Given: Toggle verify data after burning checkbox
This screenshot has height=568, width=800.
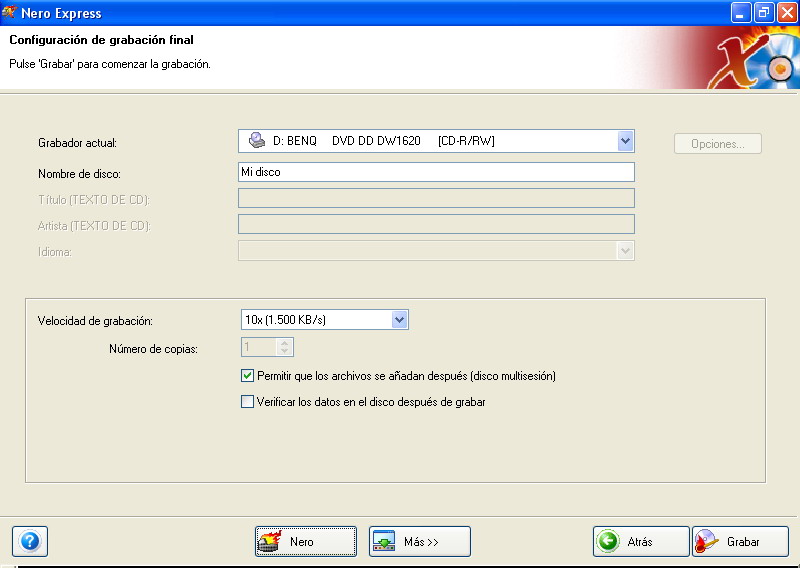Looking at the screenshot, I should 247,402.
